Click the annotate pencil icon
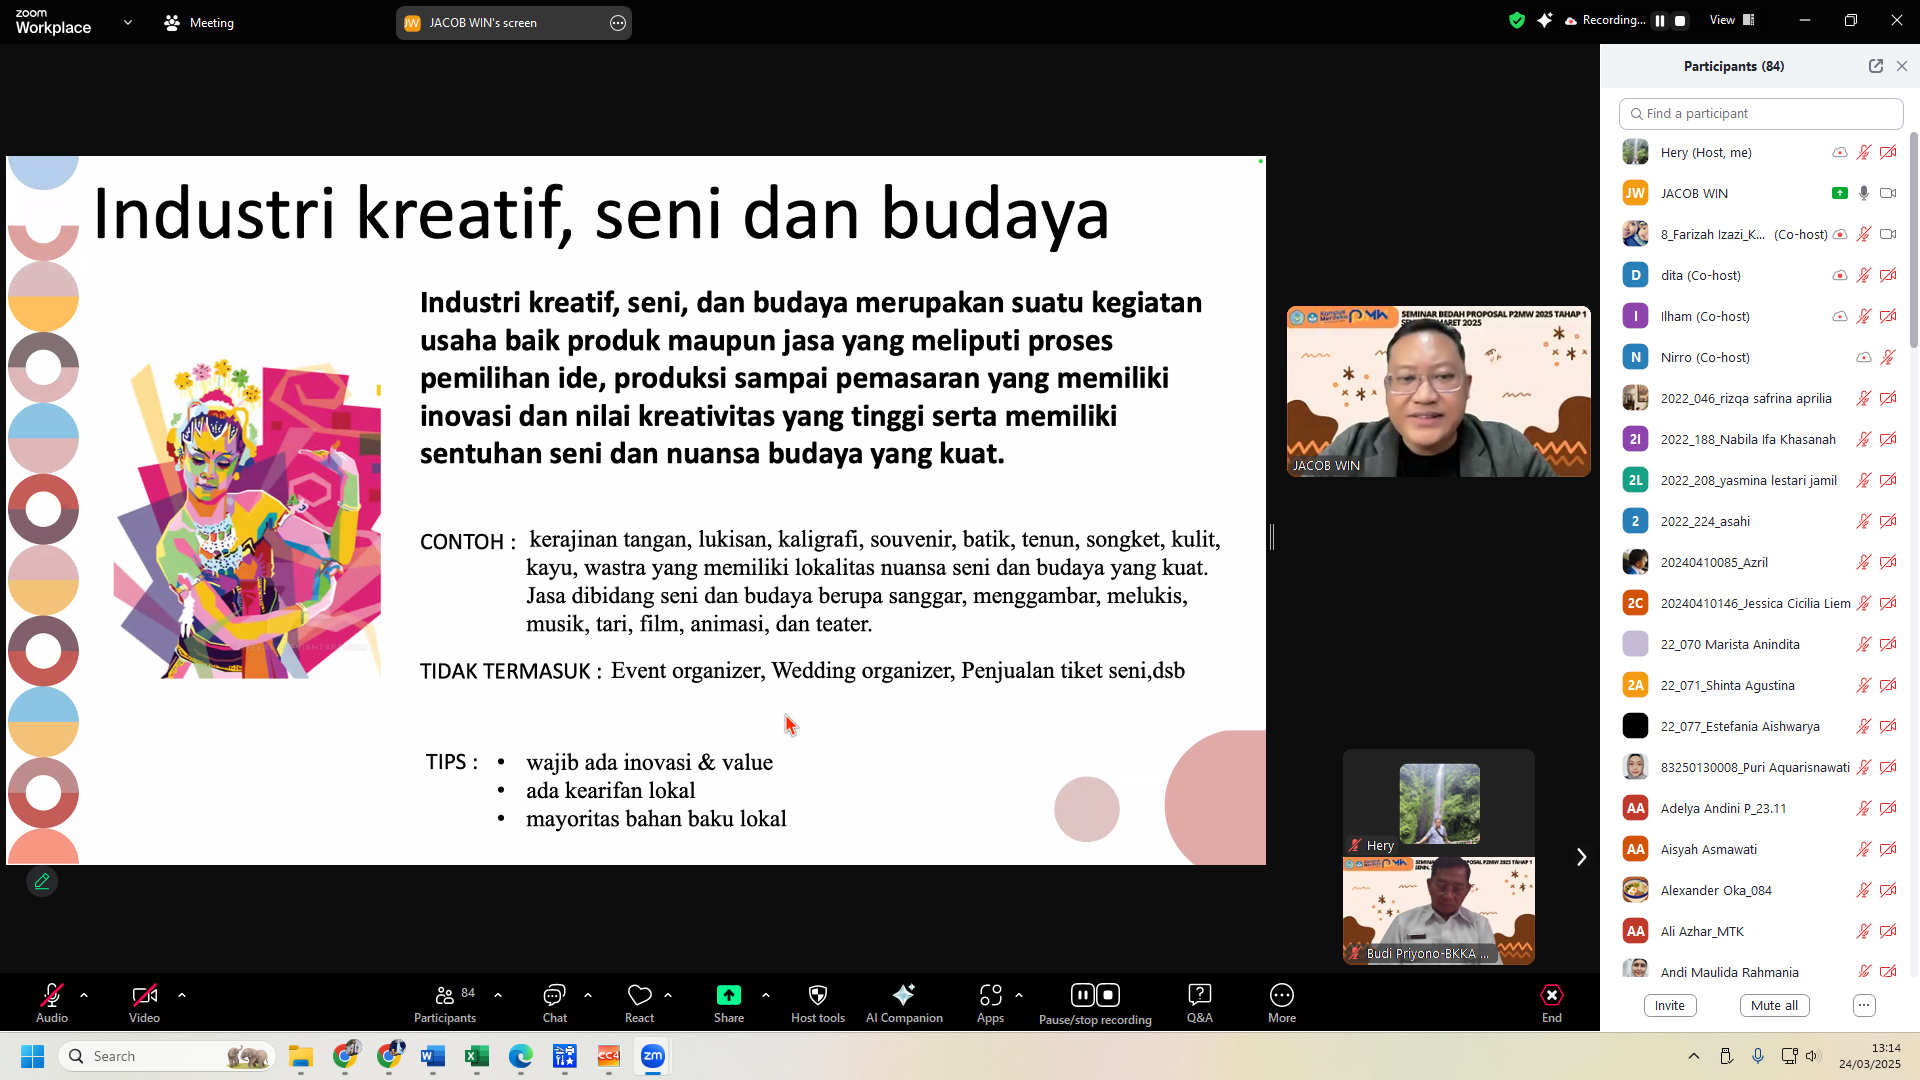 tap(42, 882)
